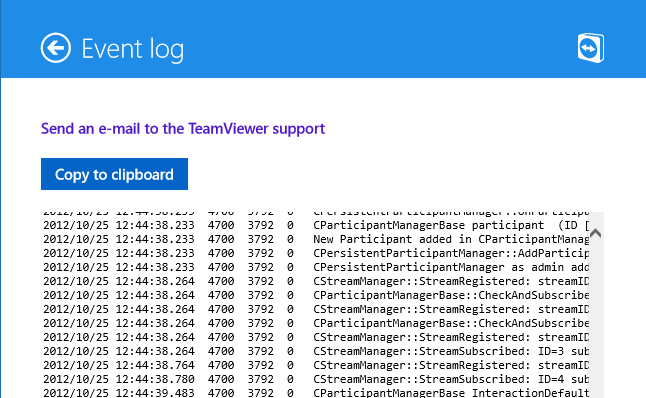This screenshot has height=398, width=646.
Task: Open the TeamViewer support e-mail link
Action: [183, 129]
